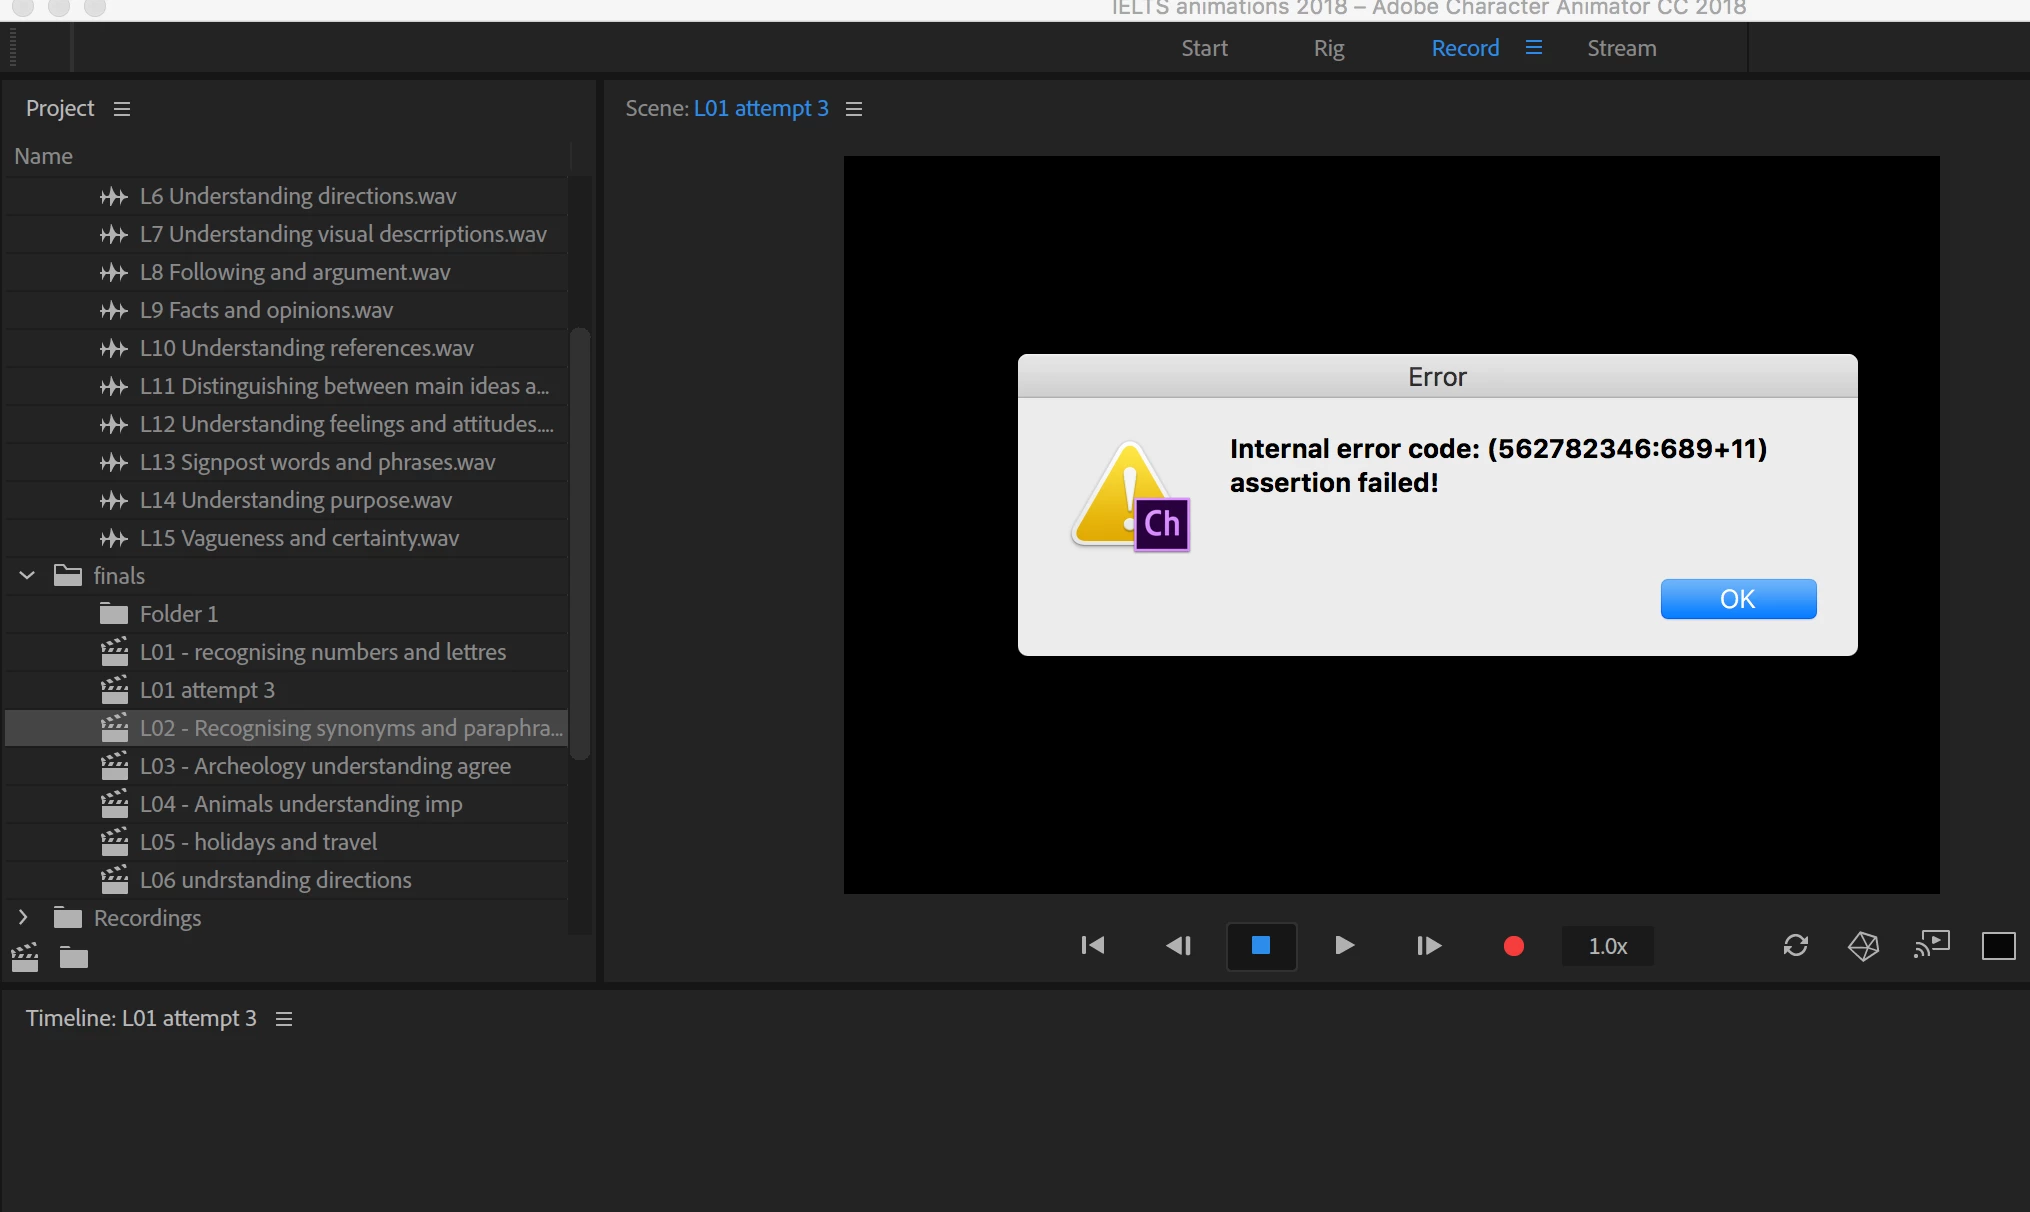Select L12 Understanding feelings and attitudes audio

[286, 424]
